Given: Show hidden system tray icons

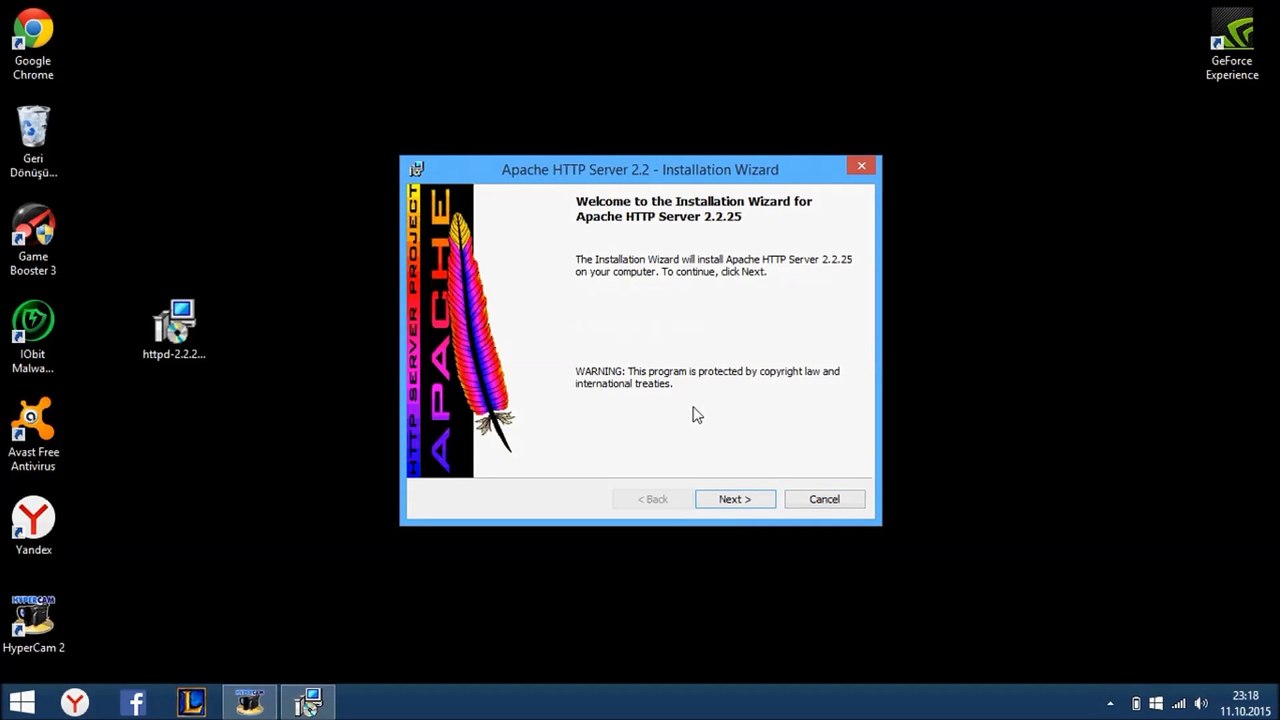Looking at the screenshot, I should pyautogui.click(x=1110, y=704).
